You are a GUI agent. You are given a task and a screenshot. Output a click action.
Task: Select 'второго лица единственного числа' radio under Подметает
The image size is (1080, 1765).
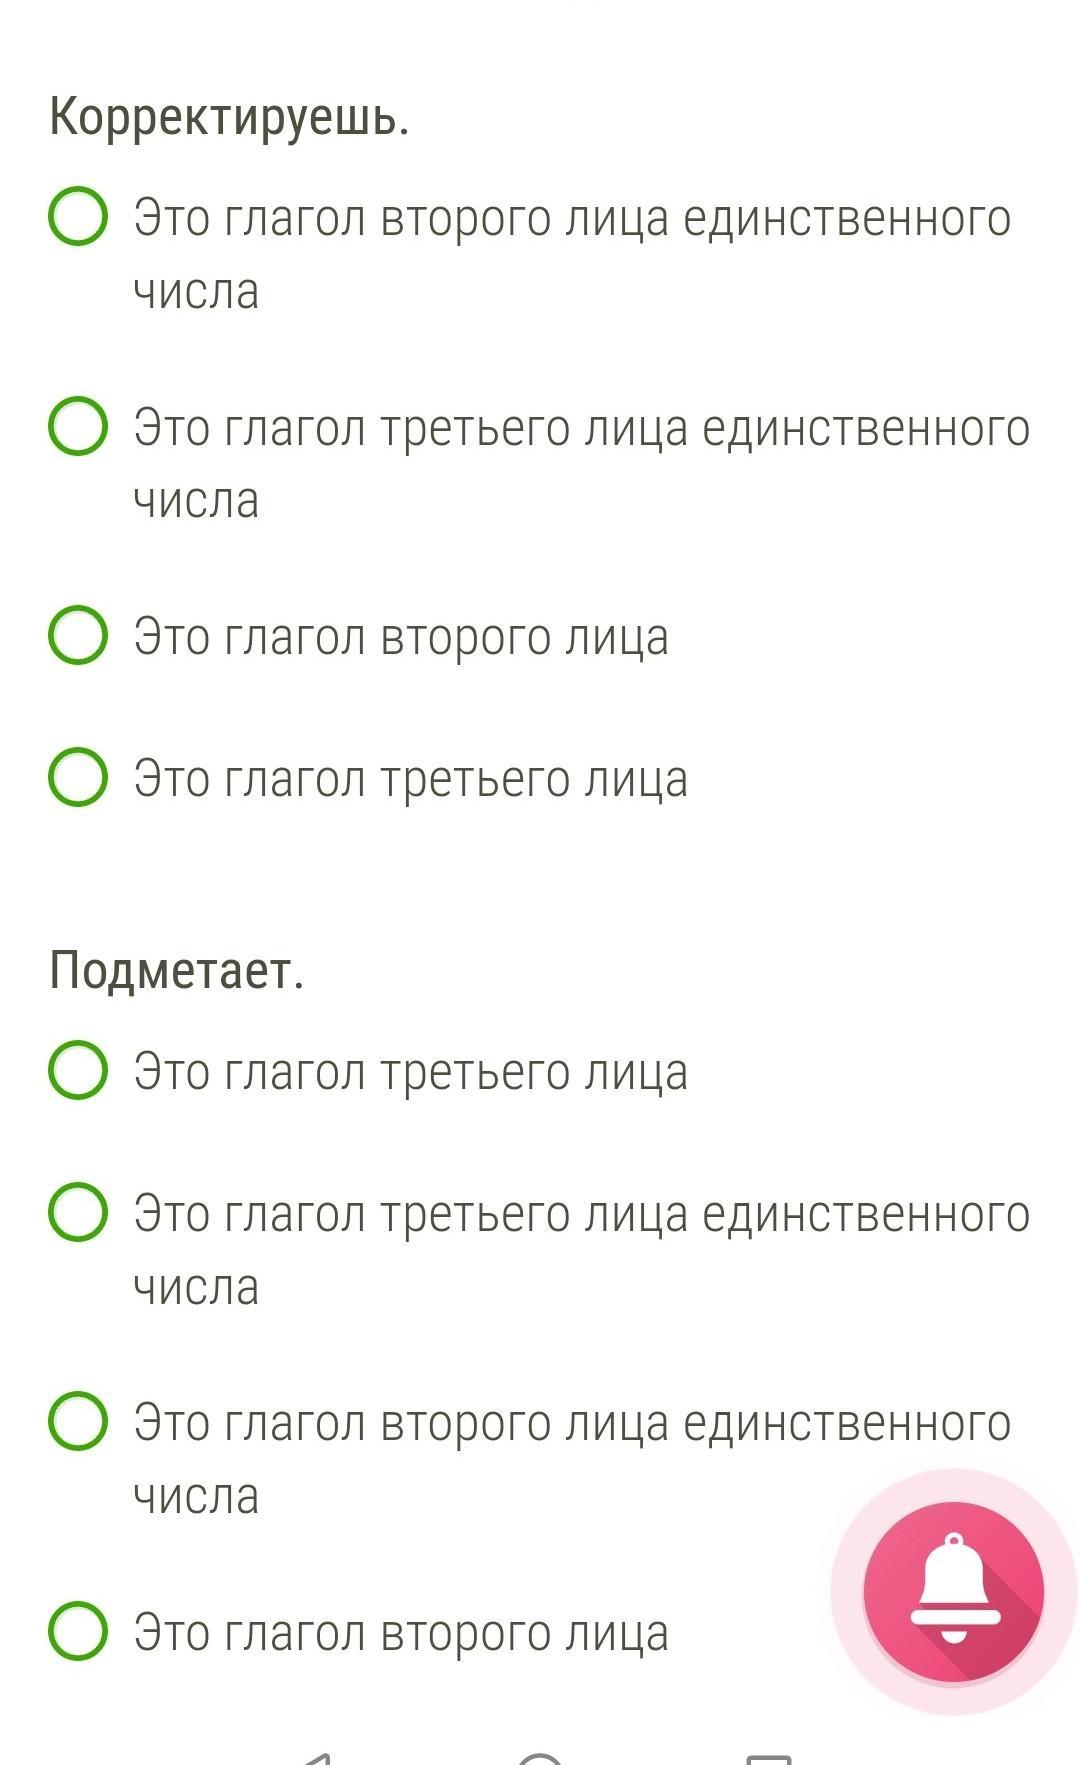[78, 1421]
